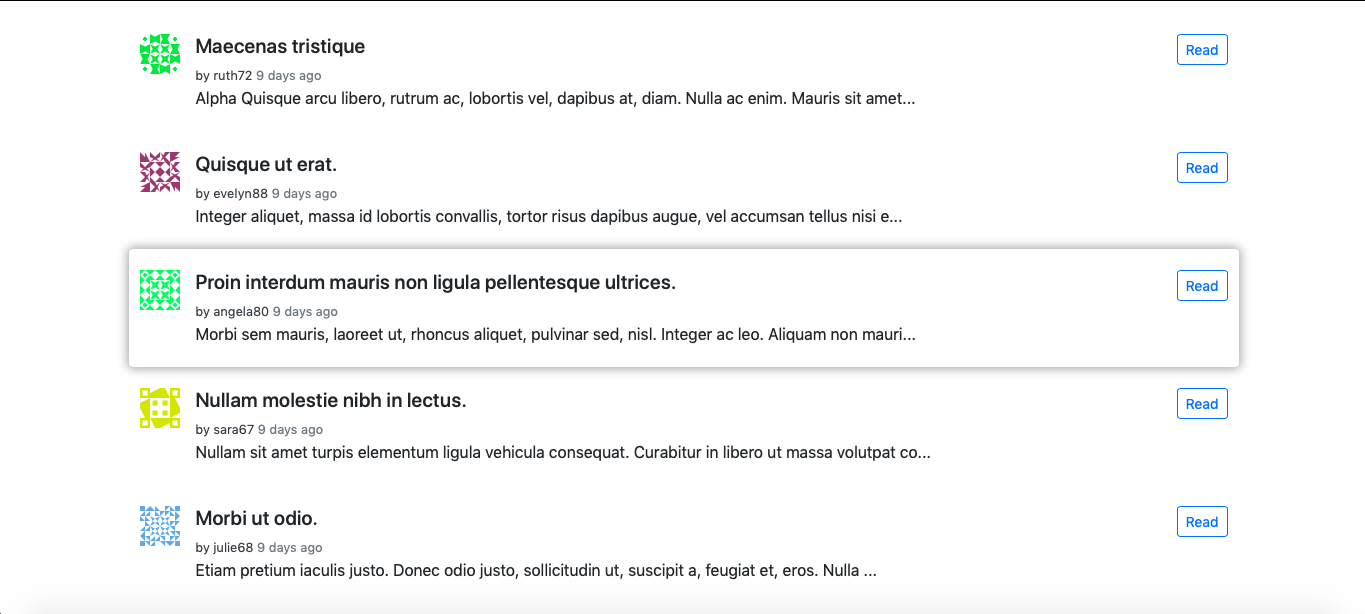This screenshot has height=614, width=1365.
Task: Click angela80's green identicon avatar
Action: pyautogui.click(x=160, y=290)
